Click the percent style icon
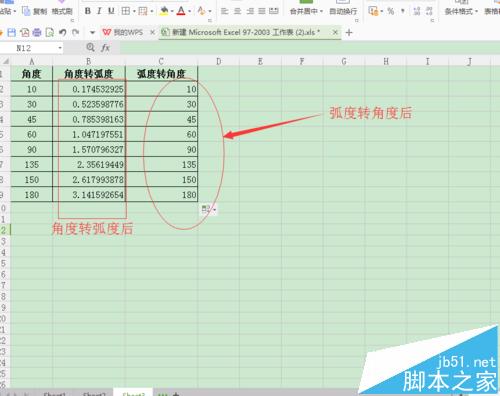 (391, 11)
